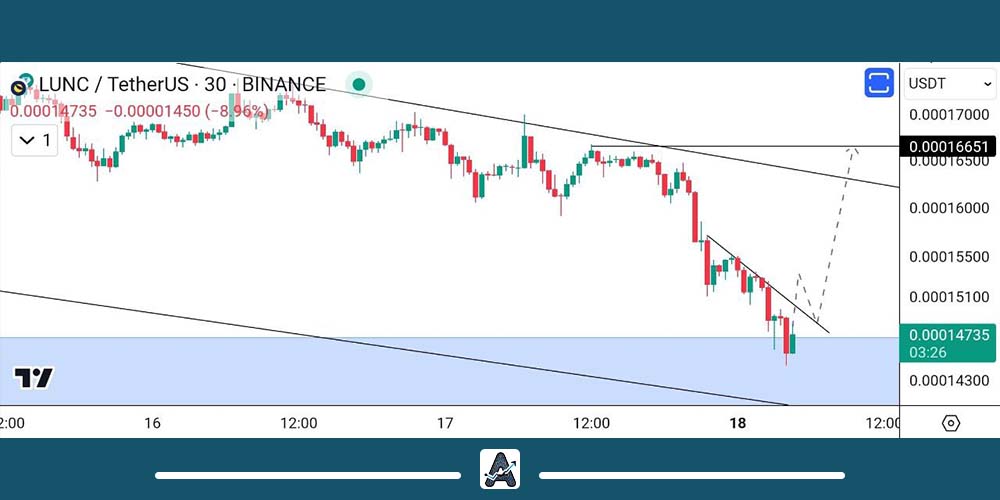Click date 16 on the time axis
This screenshot has width=1000, height=500.
click(x=152, y=423)
